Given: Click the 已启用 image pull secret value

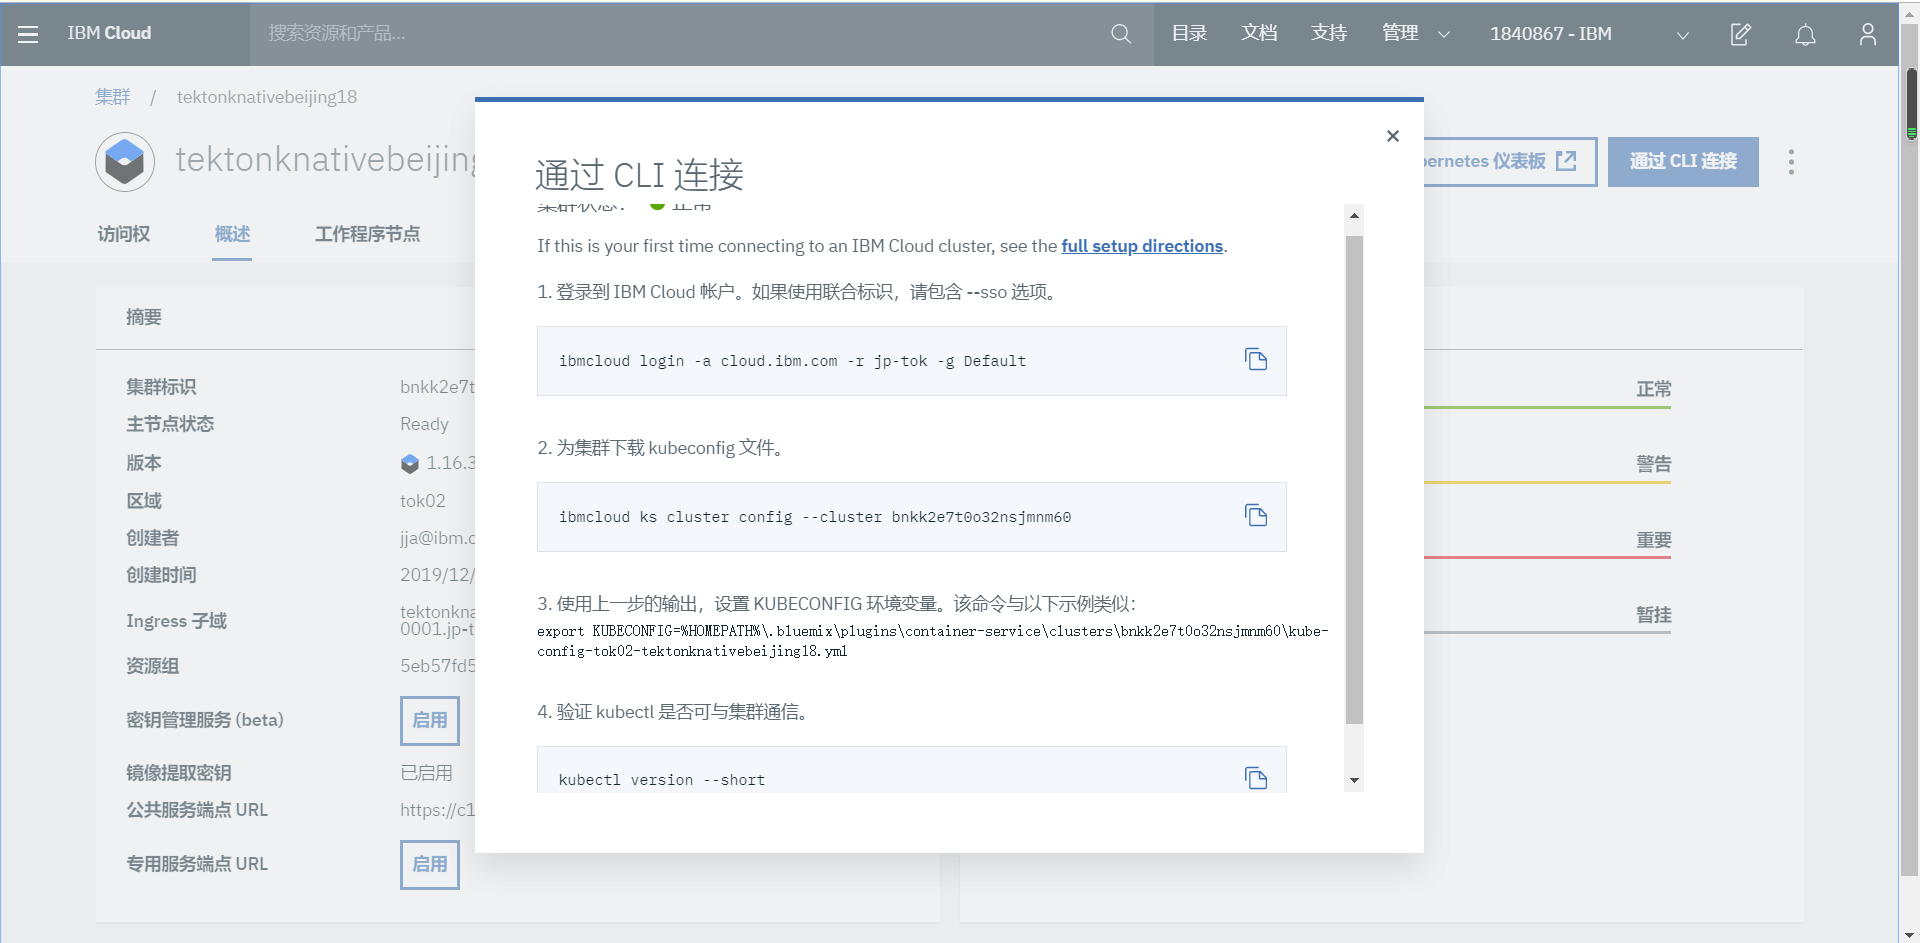Looking at the screenshot, I should point(426,773).
